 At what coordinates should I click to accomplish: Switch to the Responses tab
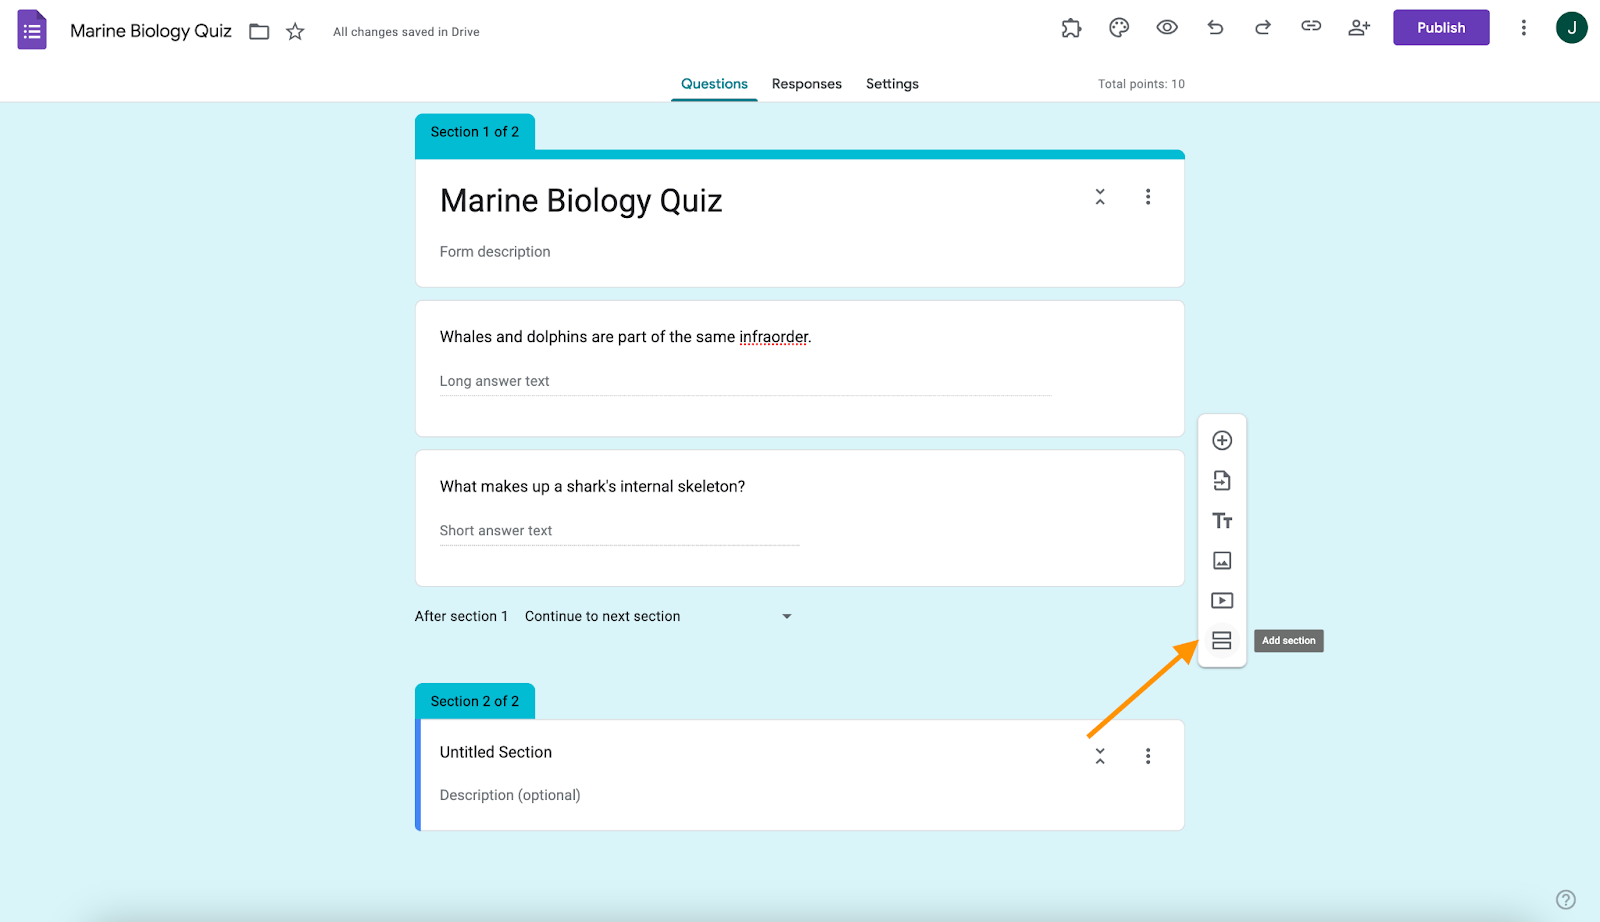pos(807,84)
